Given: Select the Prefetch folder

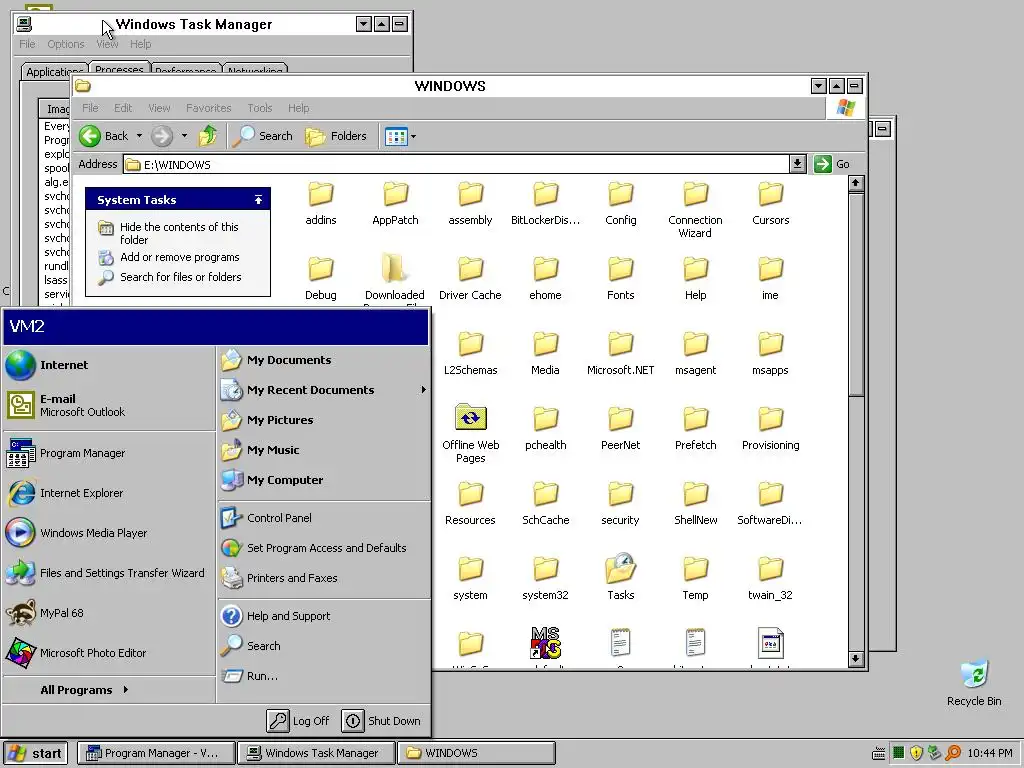Looking at the screenshot, I should point(696,428).
